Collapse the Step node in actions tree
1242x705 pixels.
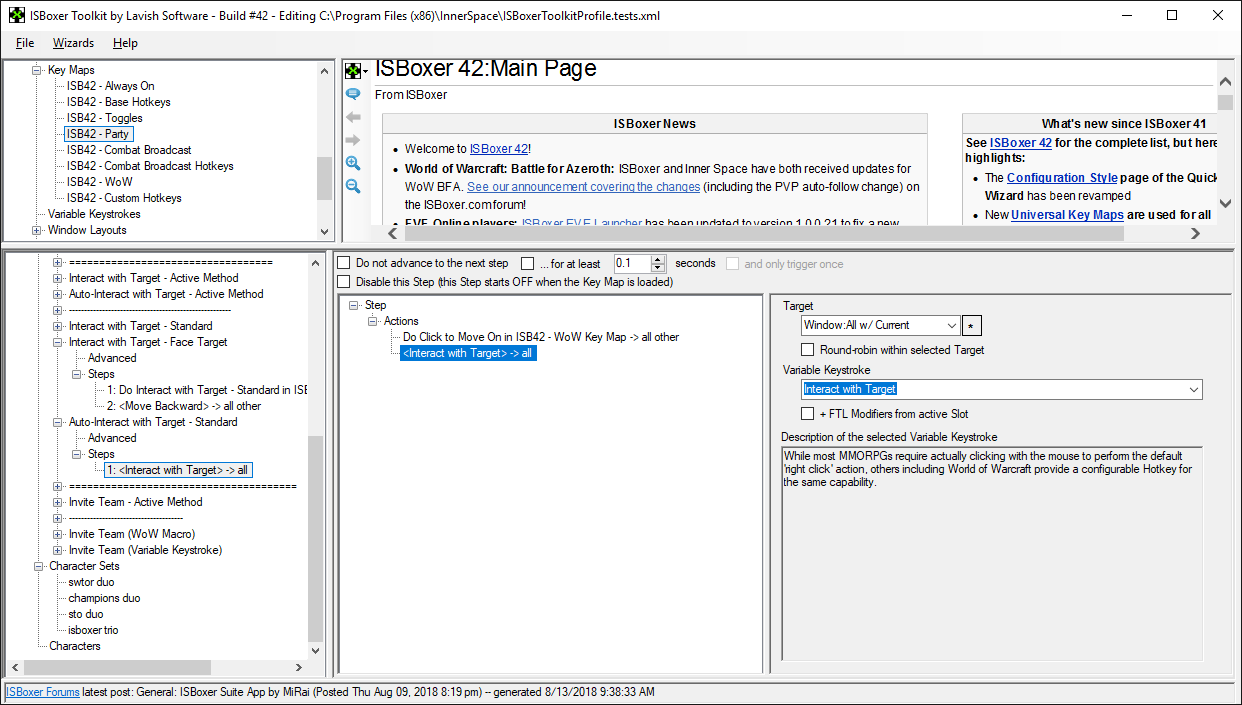pos(354,305)
